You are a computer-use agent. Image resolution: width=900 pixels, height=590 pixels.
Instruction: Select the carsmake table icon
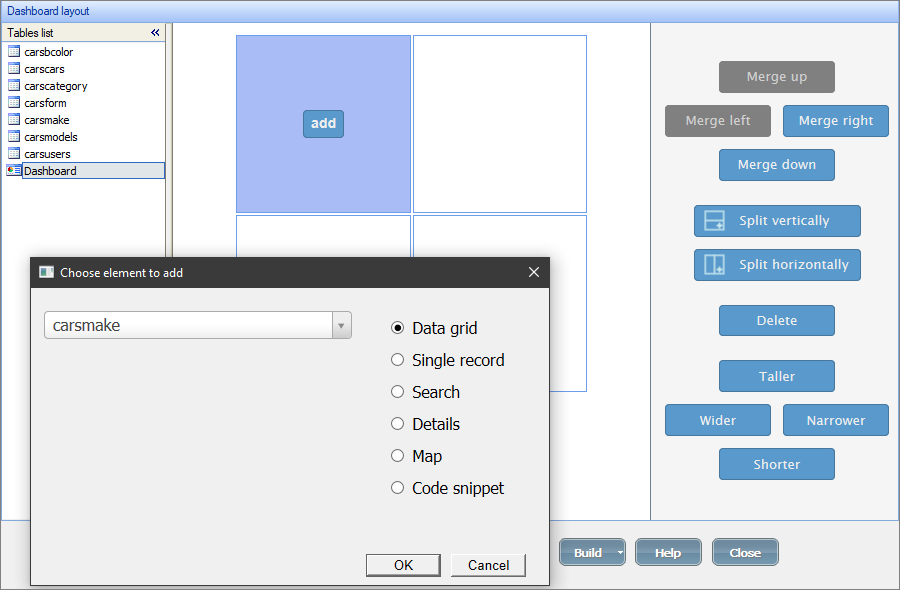pos(13,119)
